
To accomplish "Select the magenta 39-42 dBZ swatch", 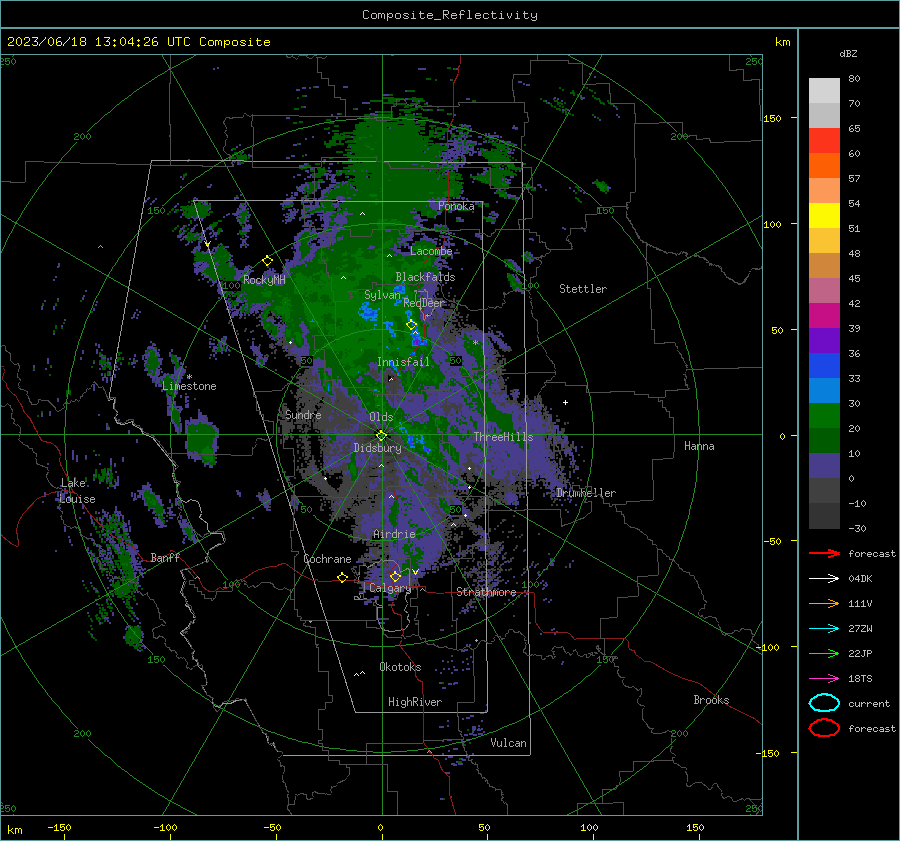I will (x=824, y=316).
